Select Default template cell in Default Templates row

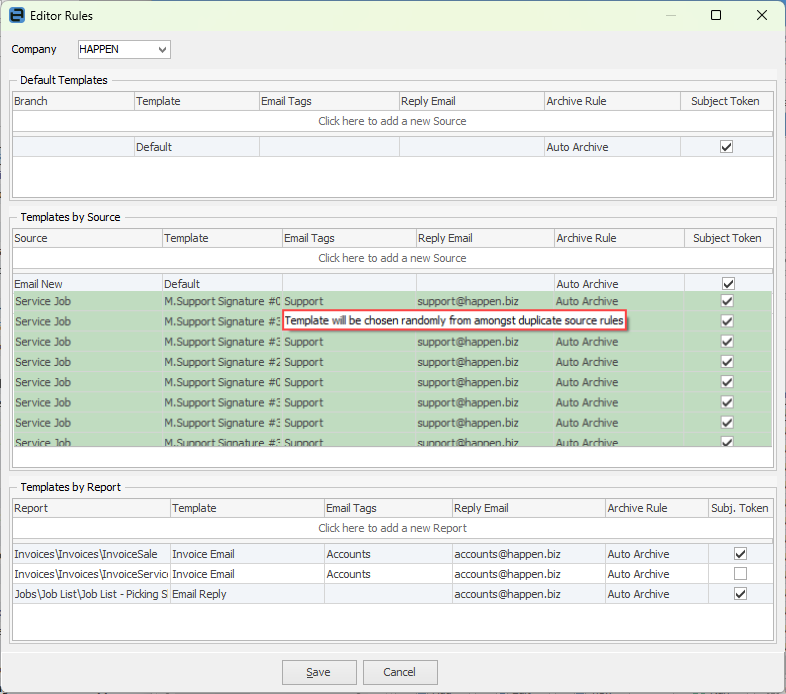pyautogui.click(x=196, y=147)
